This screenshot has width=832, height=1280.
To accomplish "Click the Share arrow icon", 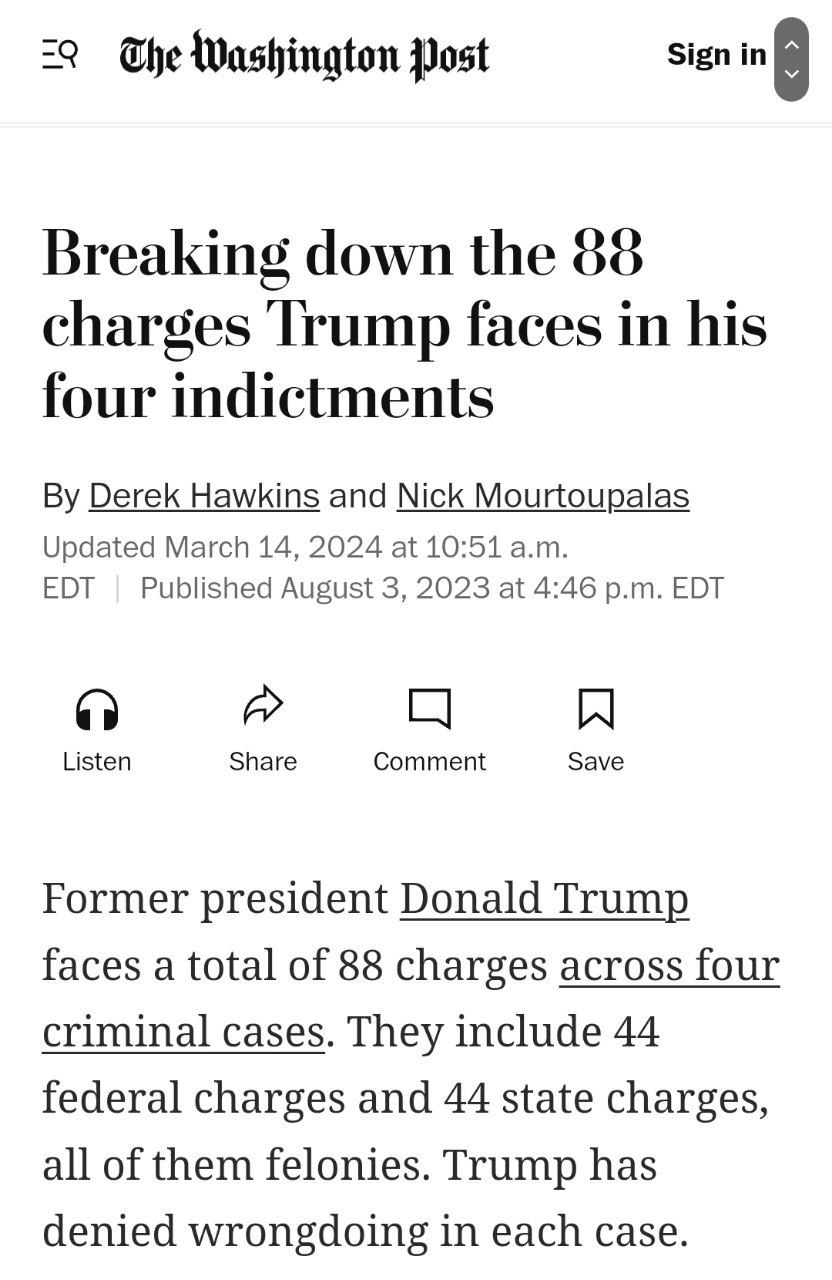I will (x=263, y=706).
